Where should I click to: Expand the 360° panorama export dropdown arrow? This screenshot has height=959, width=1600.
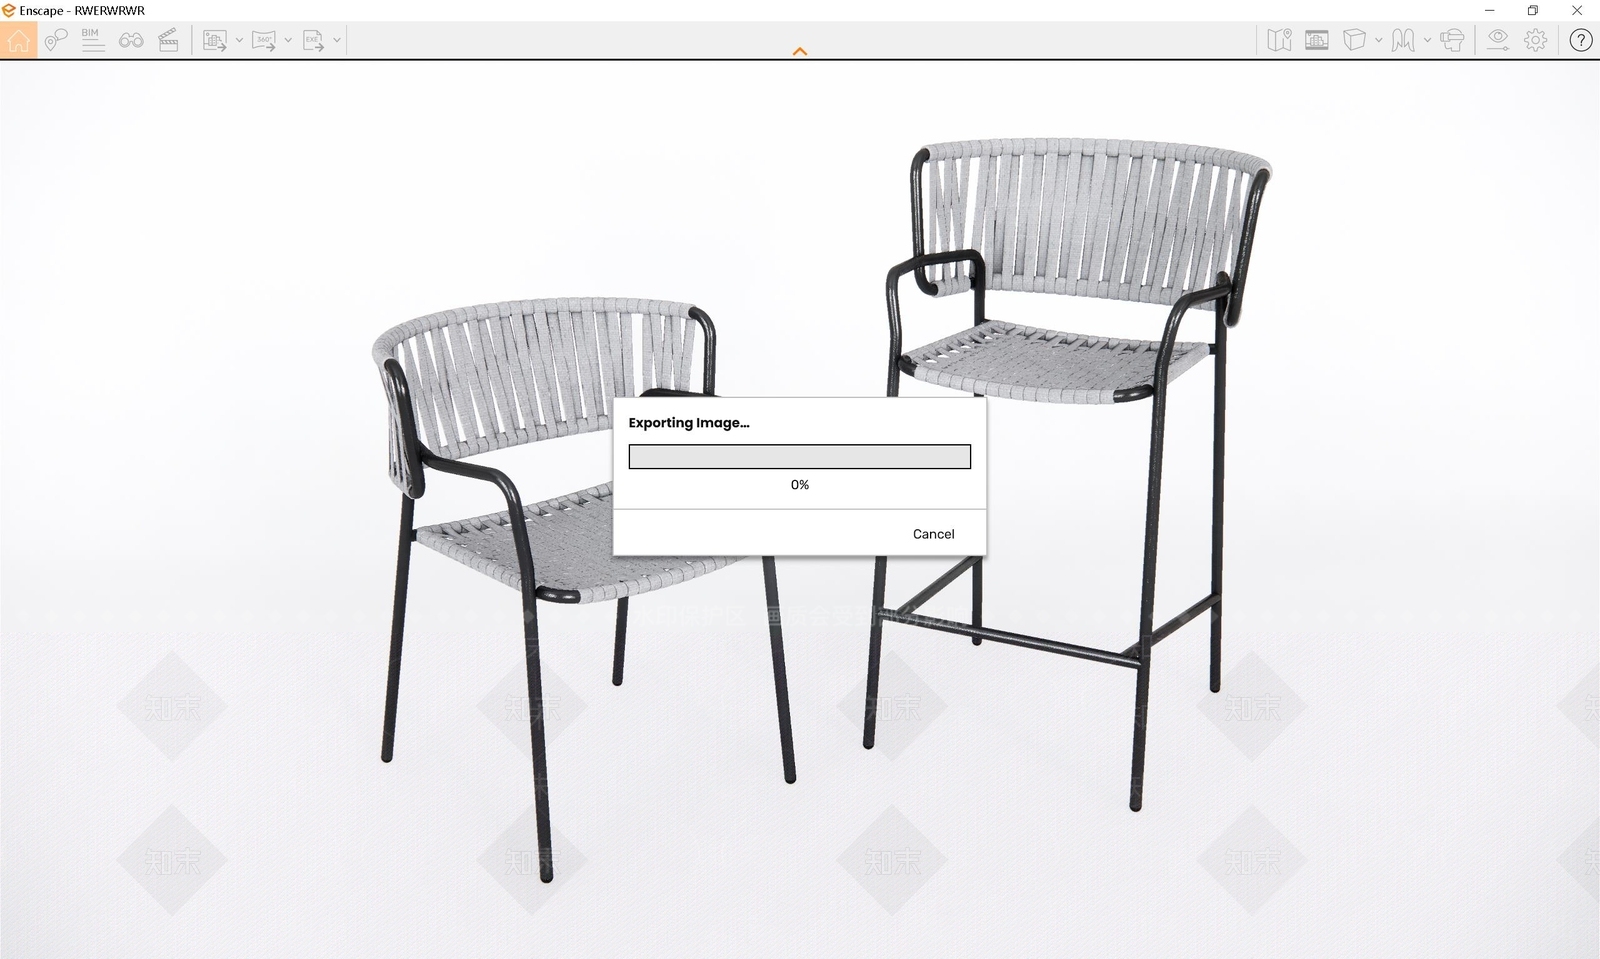[x=288, y=40]
